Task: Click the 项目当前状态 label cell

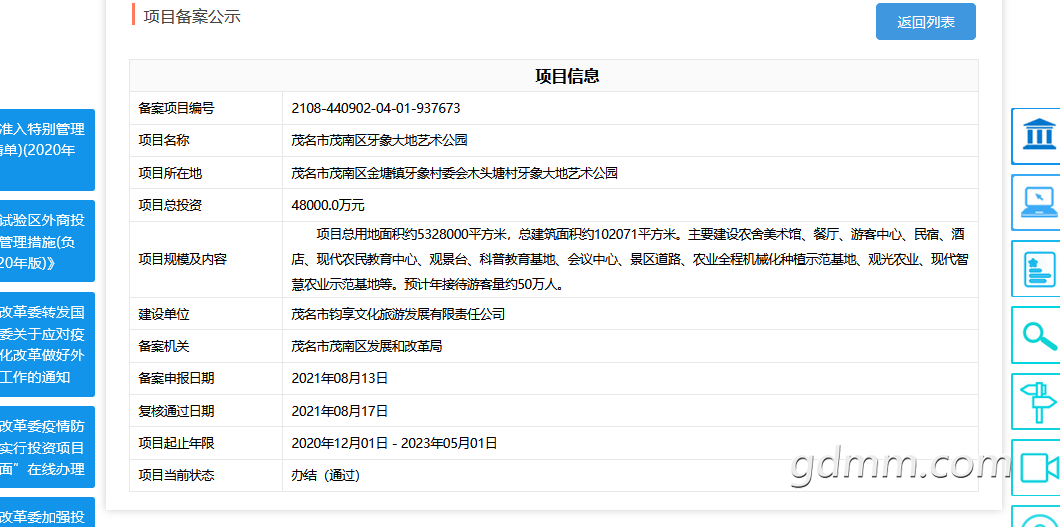Action: coord(206,476)
